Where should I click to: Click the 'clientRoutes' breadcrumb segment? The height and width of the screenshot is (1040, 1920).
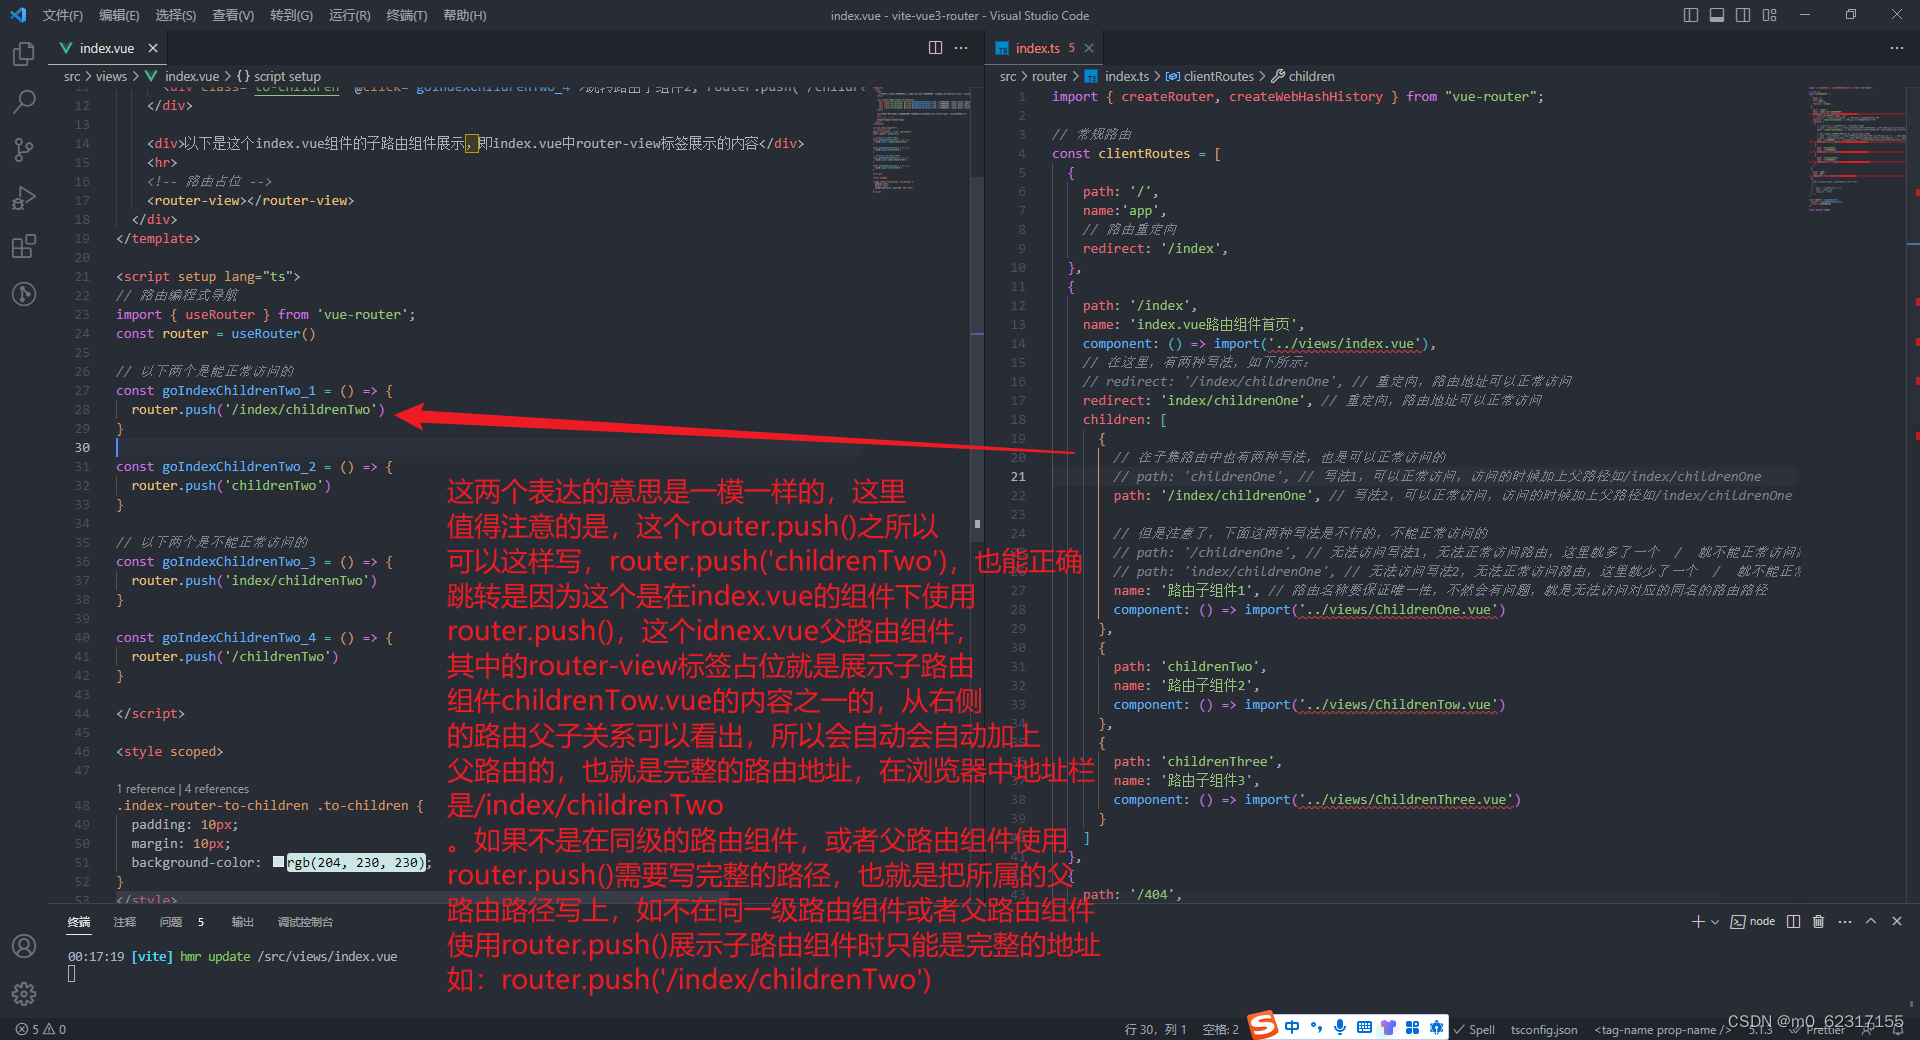[1219, 77]
